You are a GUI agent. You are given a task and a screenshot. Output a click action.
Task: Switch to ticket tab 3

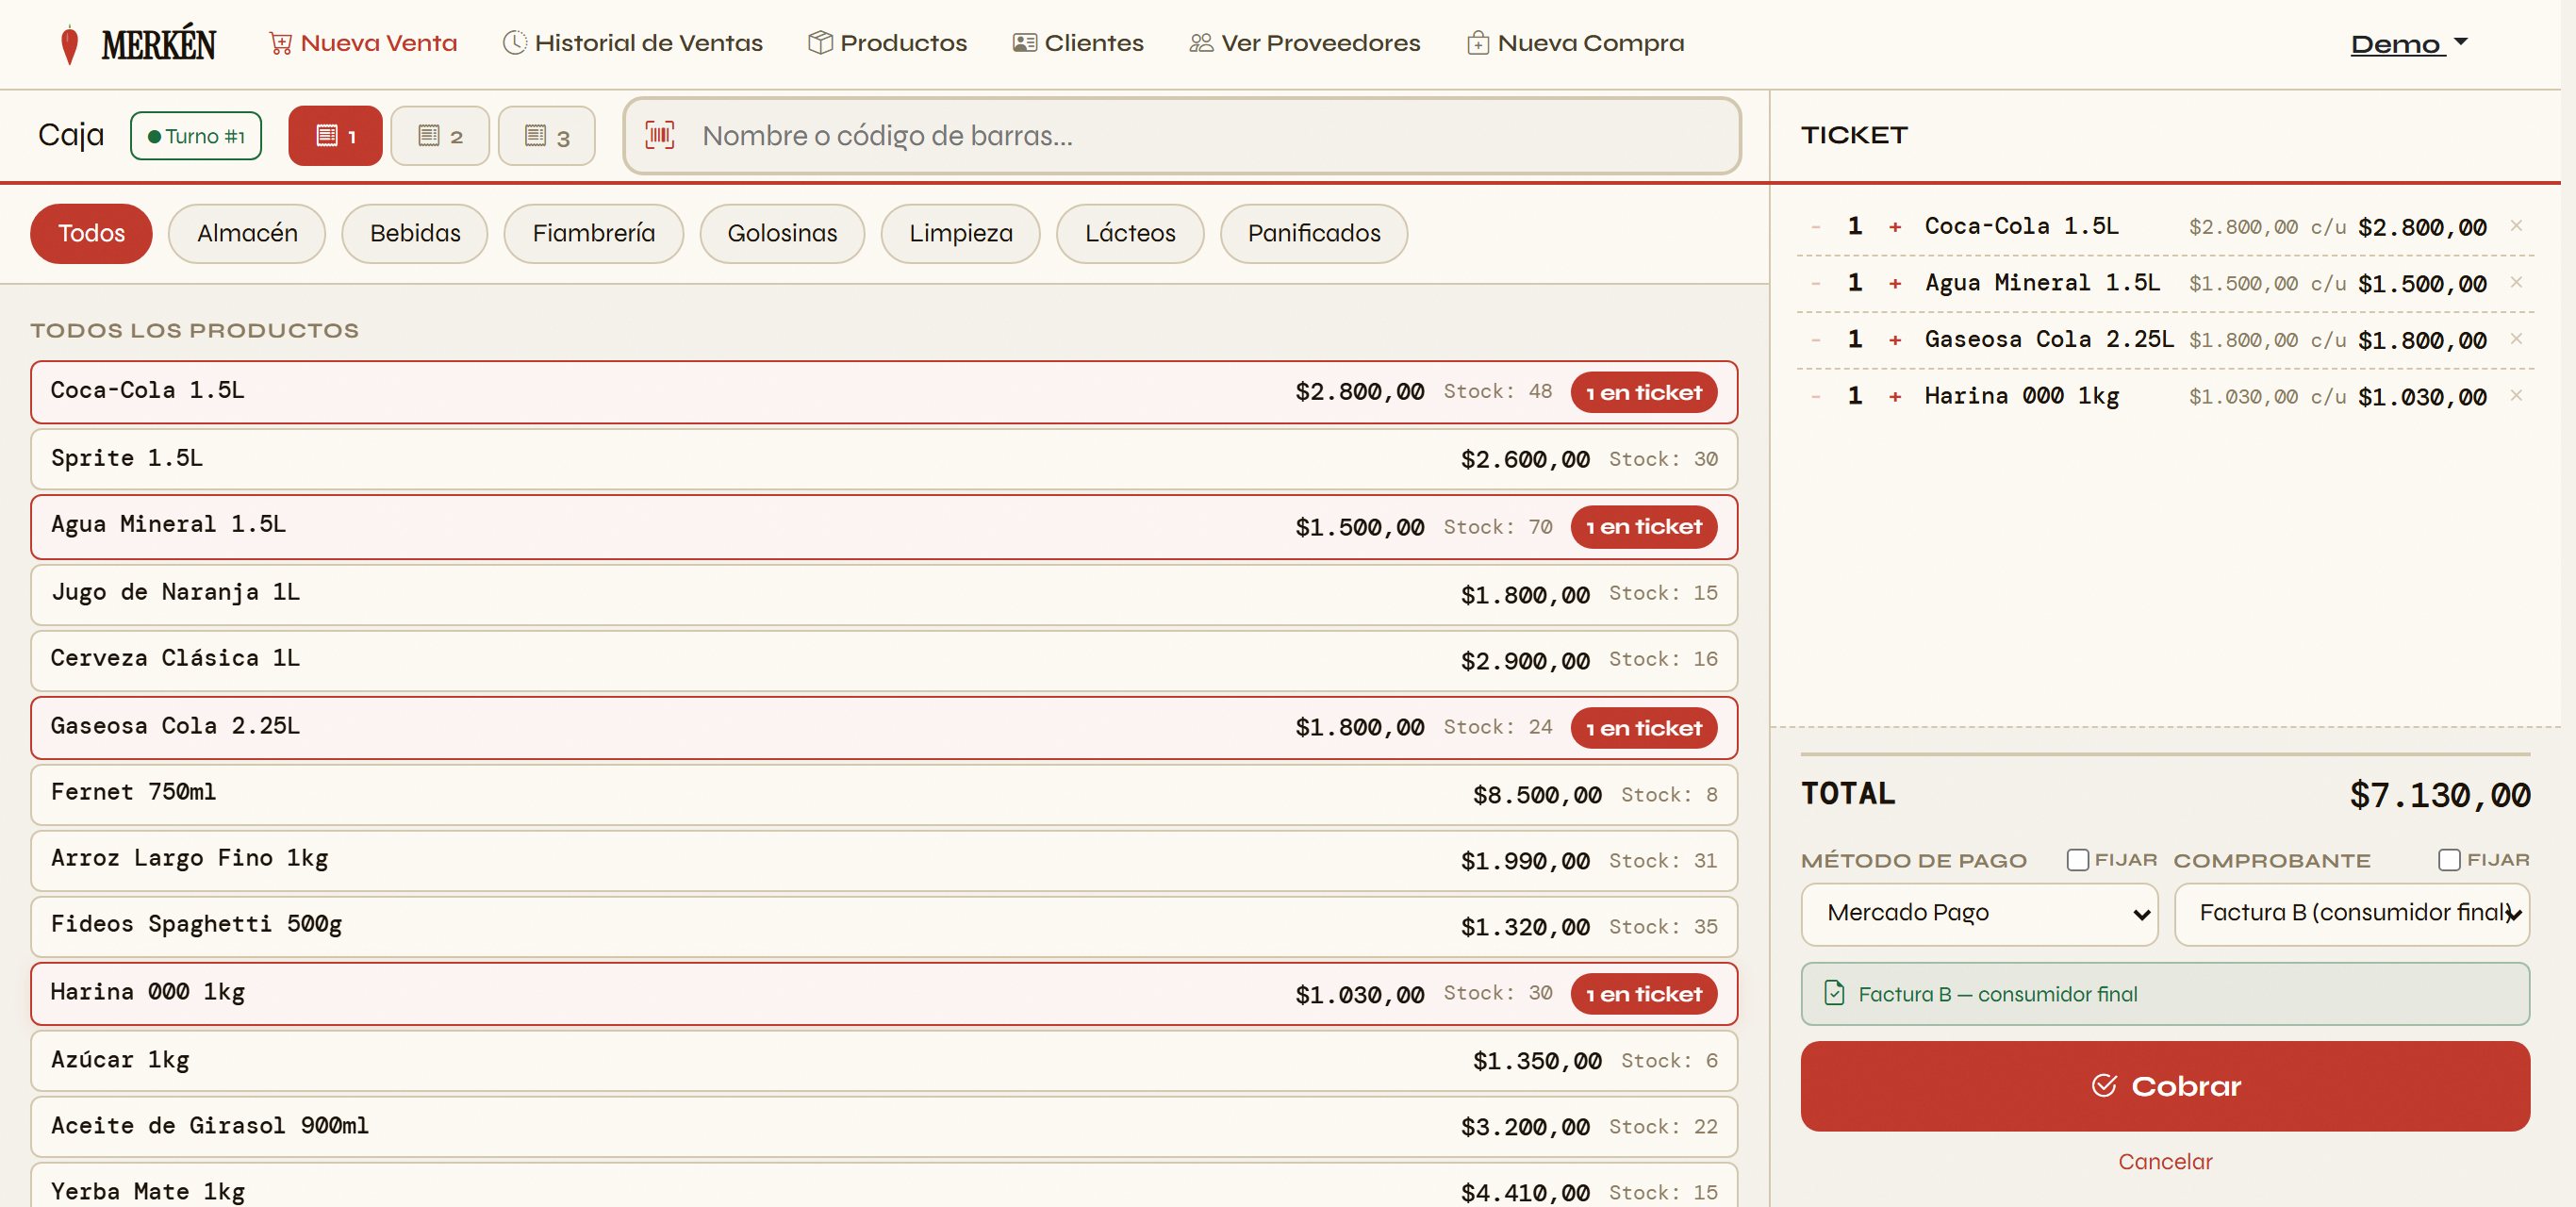pos(547,136)
